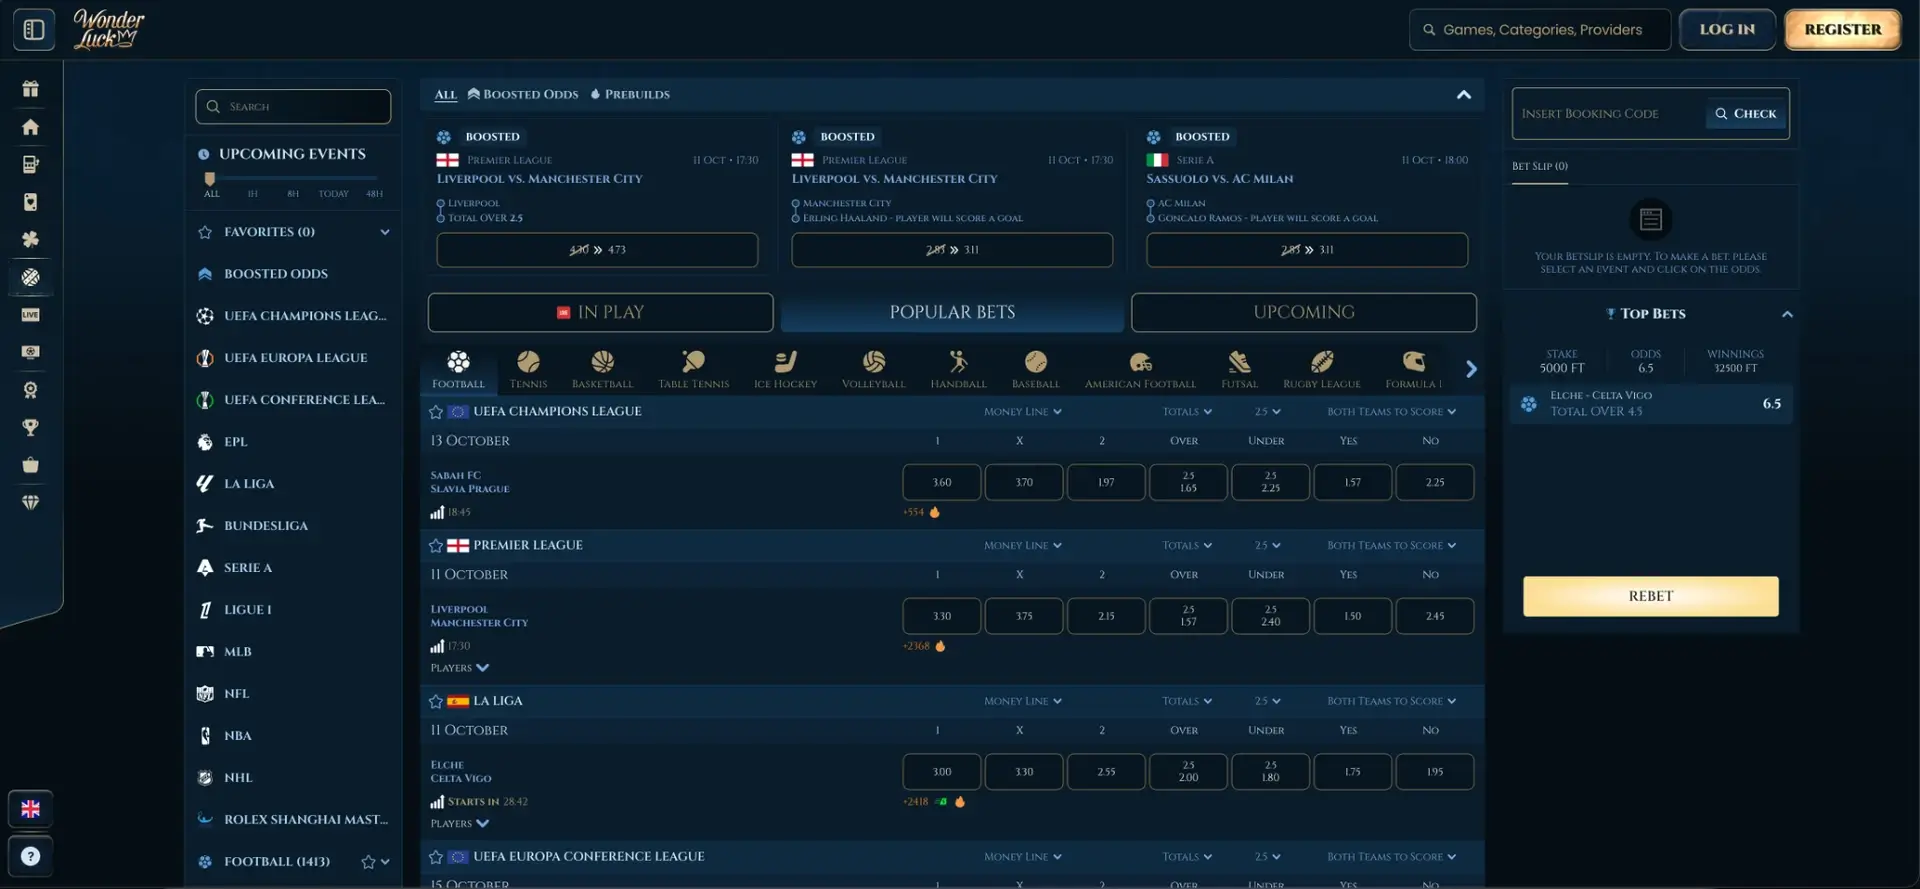Screen dimensions: 1920x889
Task: Select the Volleyball sport icon
Action: pyautogui.click(x=873, y=369)
